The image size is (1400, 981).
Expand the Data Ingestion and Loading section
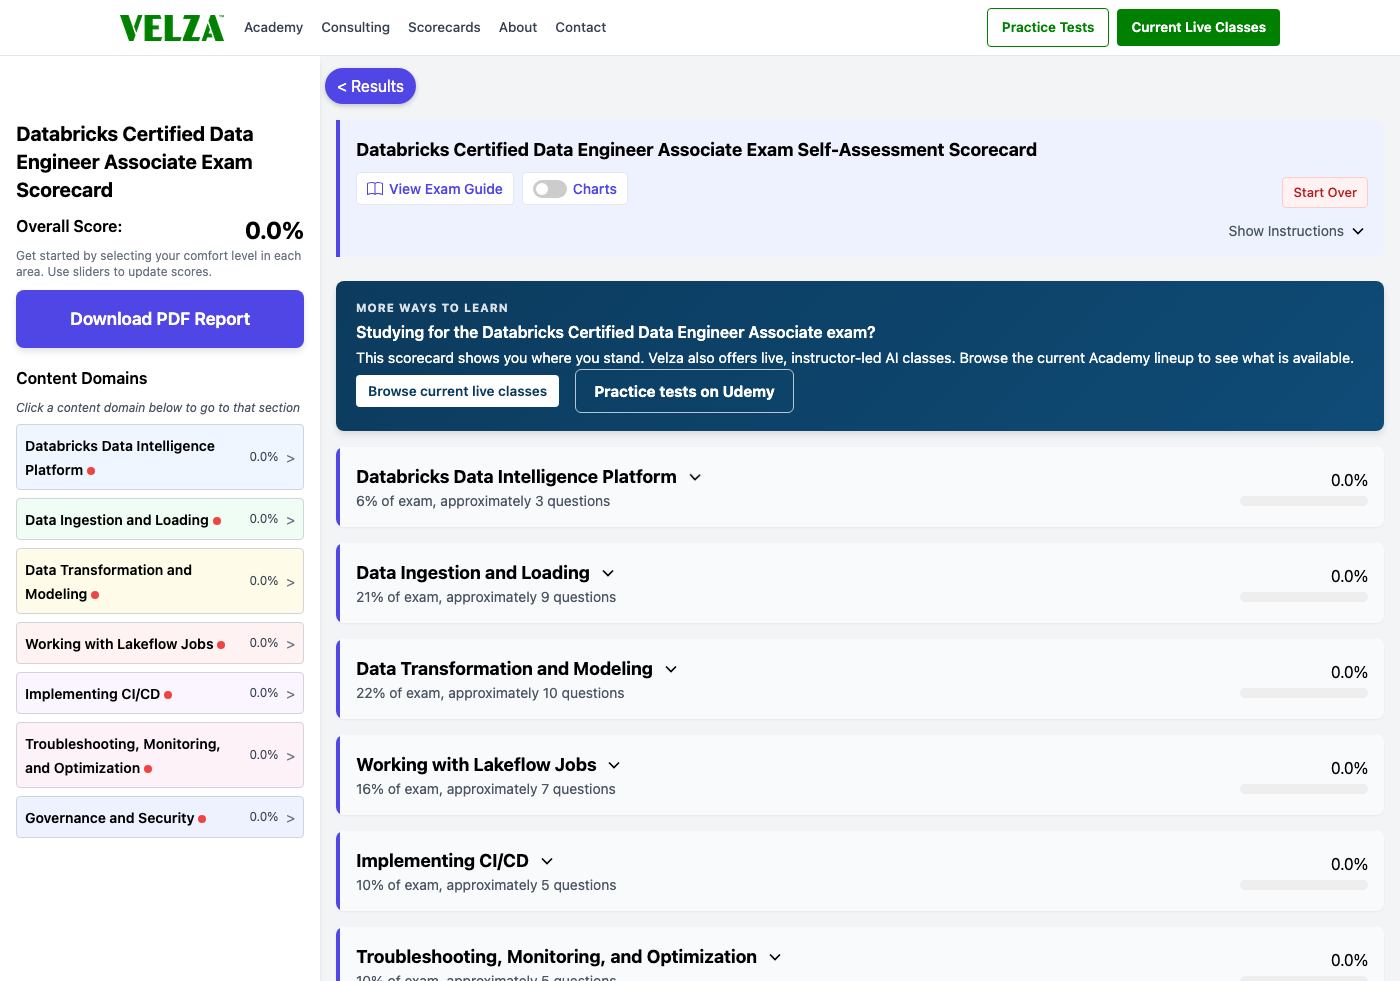pyautogui.click(x=608, y=573)
